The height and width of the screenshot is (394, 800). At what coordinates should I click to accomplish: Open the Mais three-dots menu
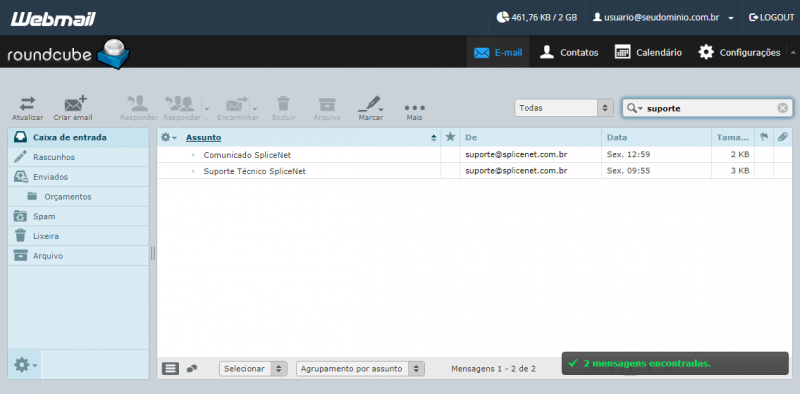414,108
